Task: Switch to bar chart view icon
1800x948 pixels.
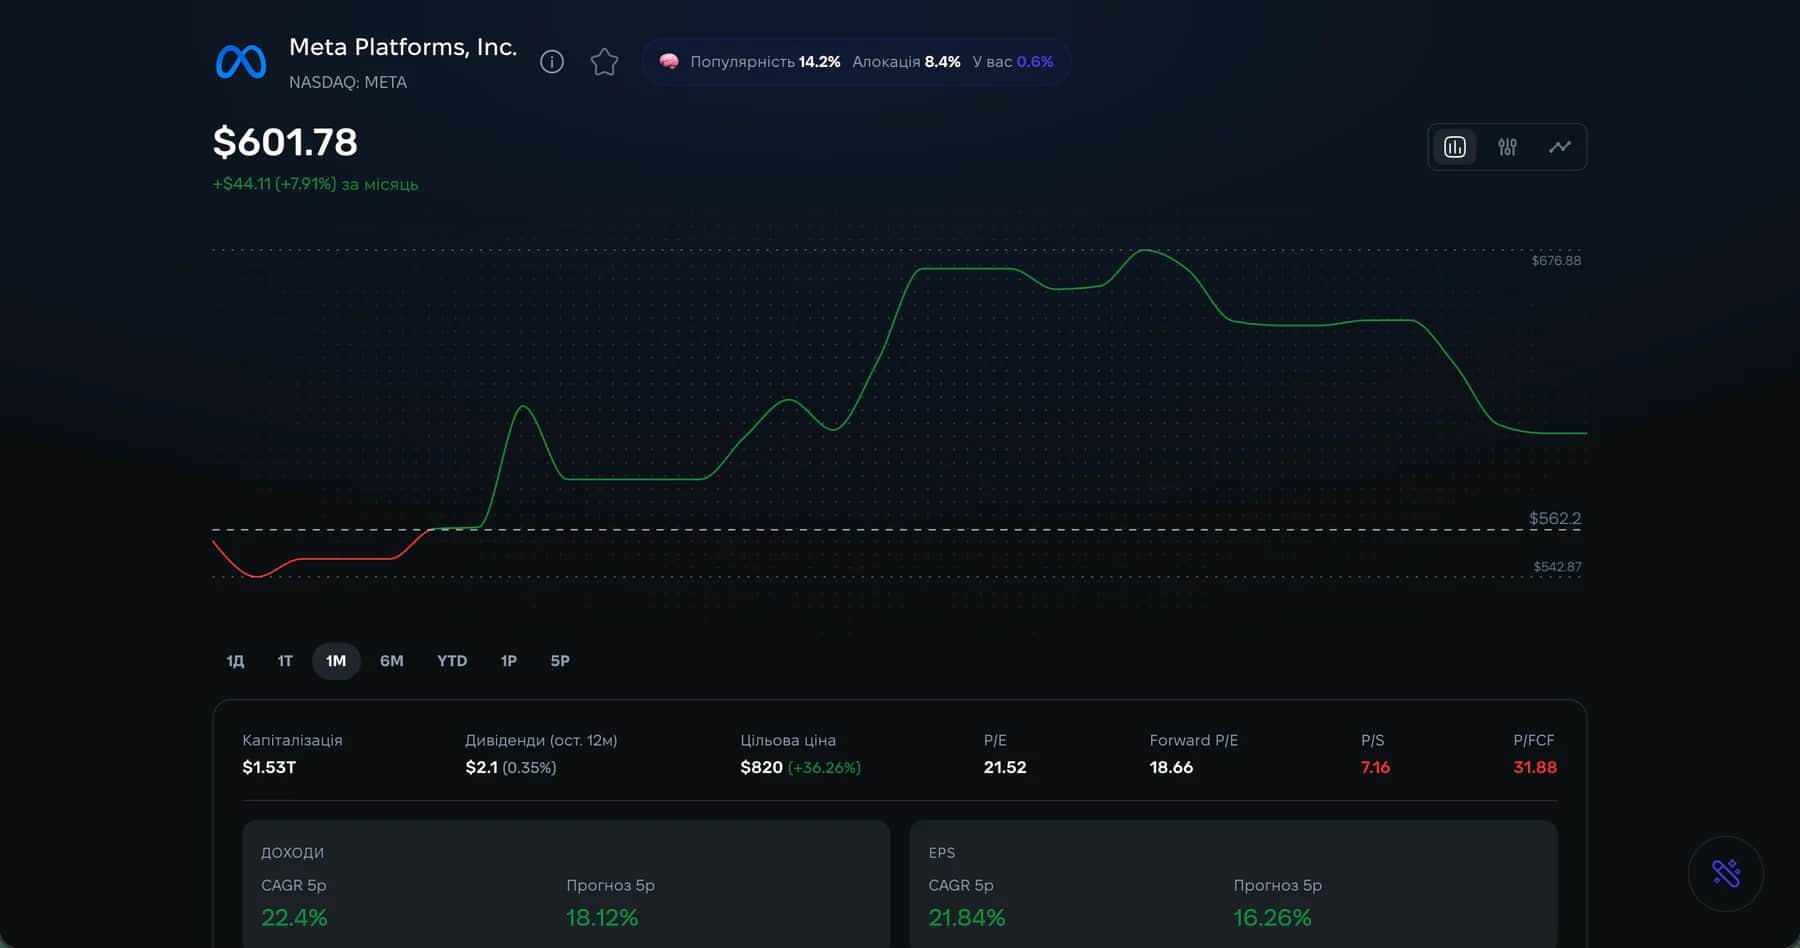Action: [x=1455, y=147]
